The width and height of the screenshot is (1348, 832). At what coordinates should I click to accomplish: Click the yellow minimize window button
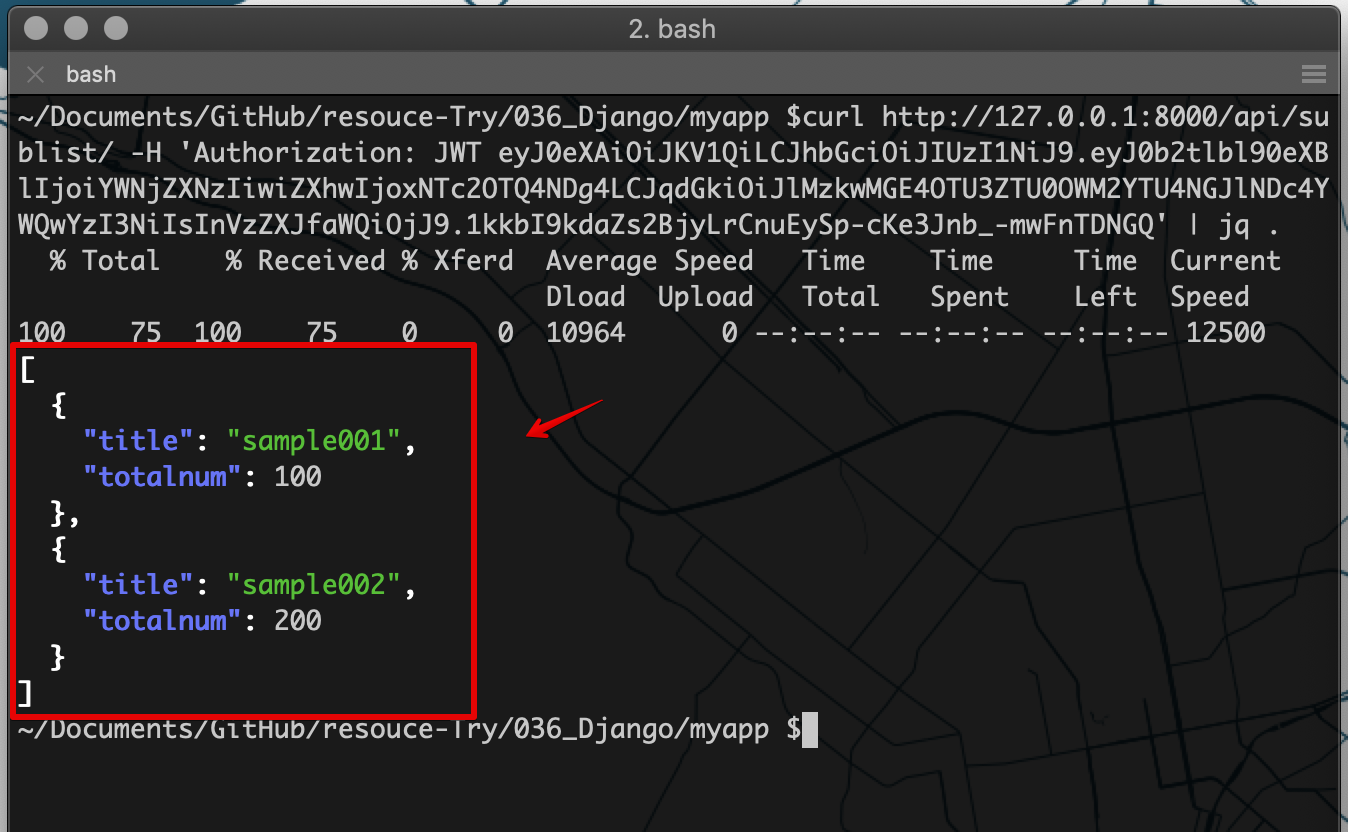[76, 28]
